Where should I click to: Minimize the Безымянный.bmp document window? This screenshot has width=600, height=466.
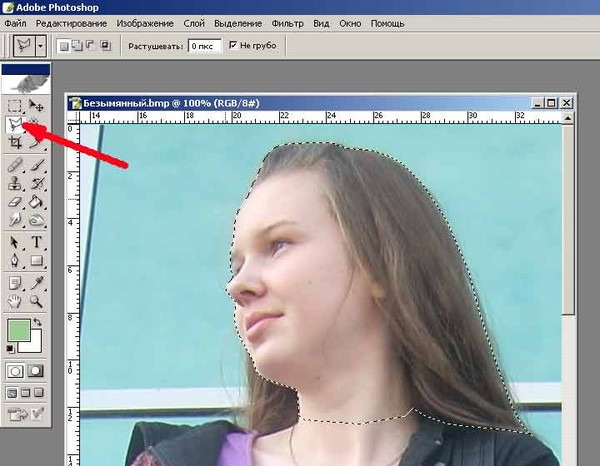click(538, 103)
